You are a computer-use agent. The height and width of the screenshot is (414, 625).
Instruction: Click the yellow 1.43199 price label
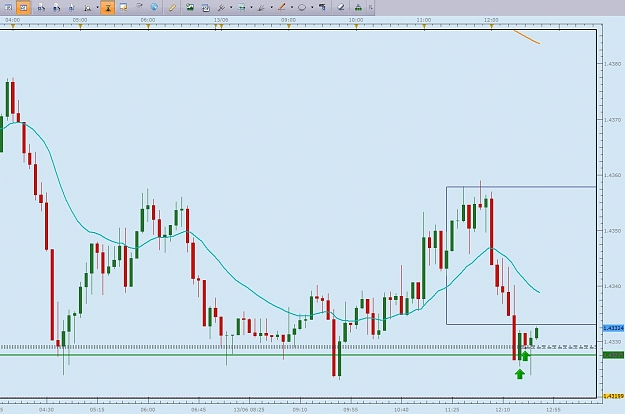point(613,396)
